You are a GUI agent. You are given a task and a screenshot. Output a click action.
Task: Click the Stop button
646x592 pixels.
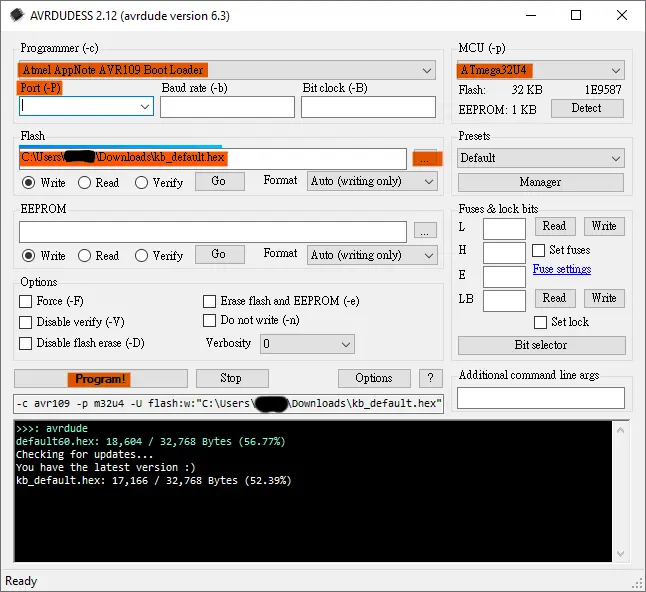click(232, 379)
